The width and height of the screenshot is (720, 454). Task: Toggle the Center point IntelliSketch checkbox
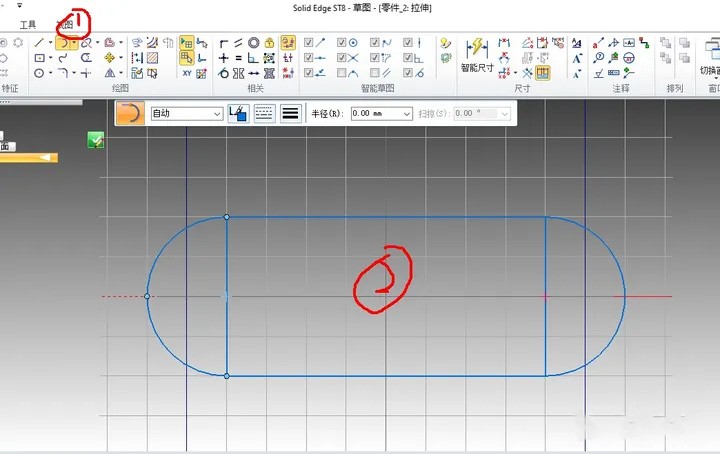point(342,43)
